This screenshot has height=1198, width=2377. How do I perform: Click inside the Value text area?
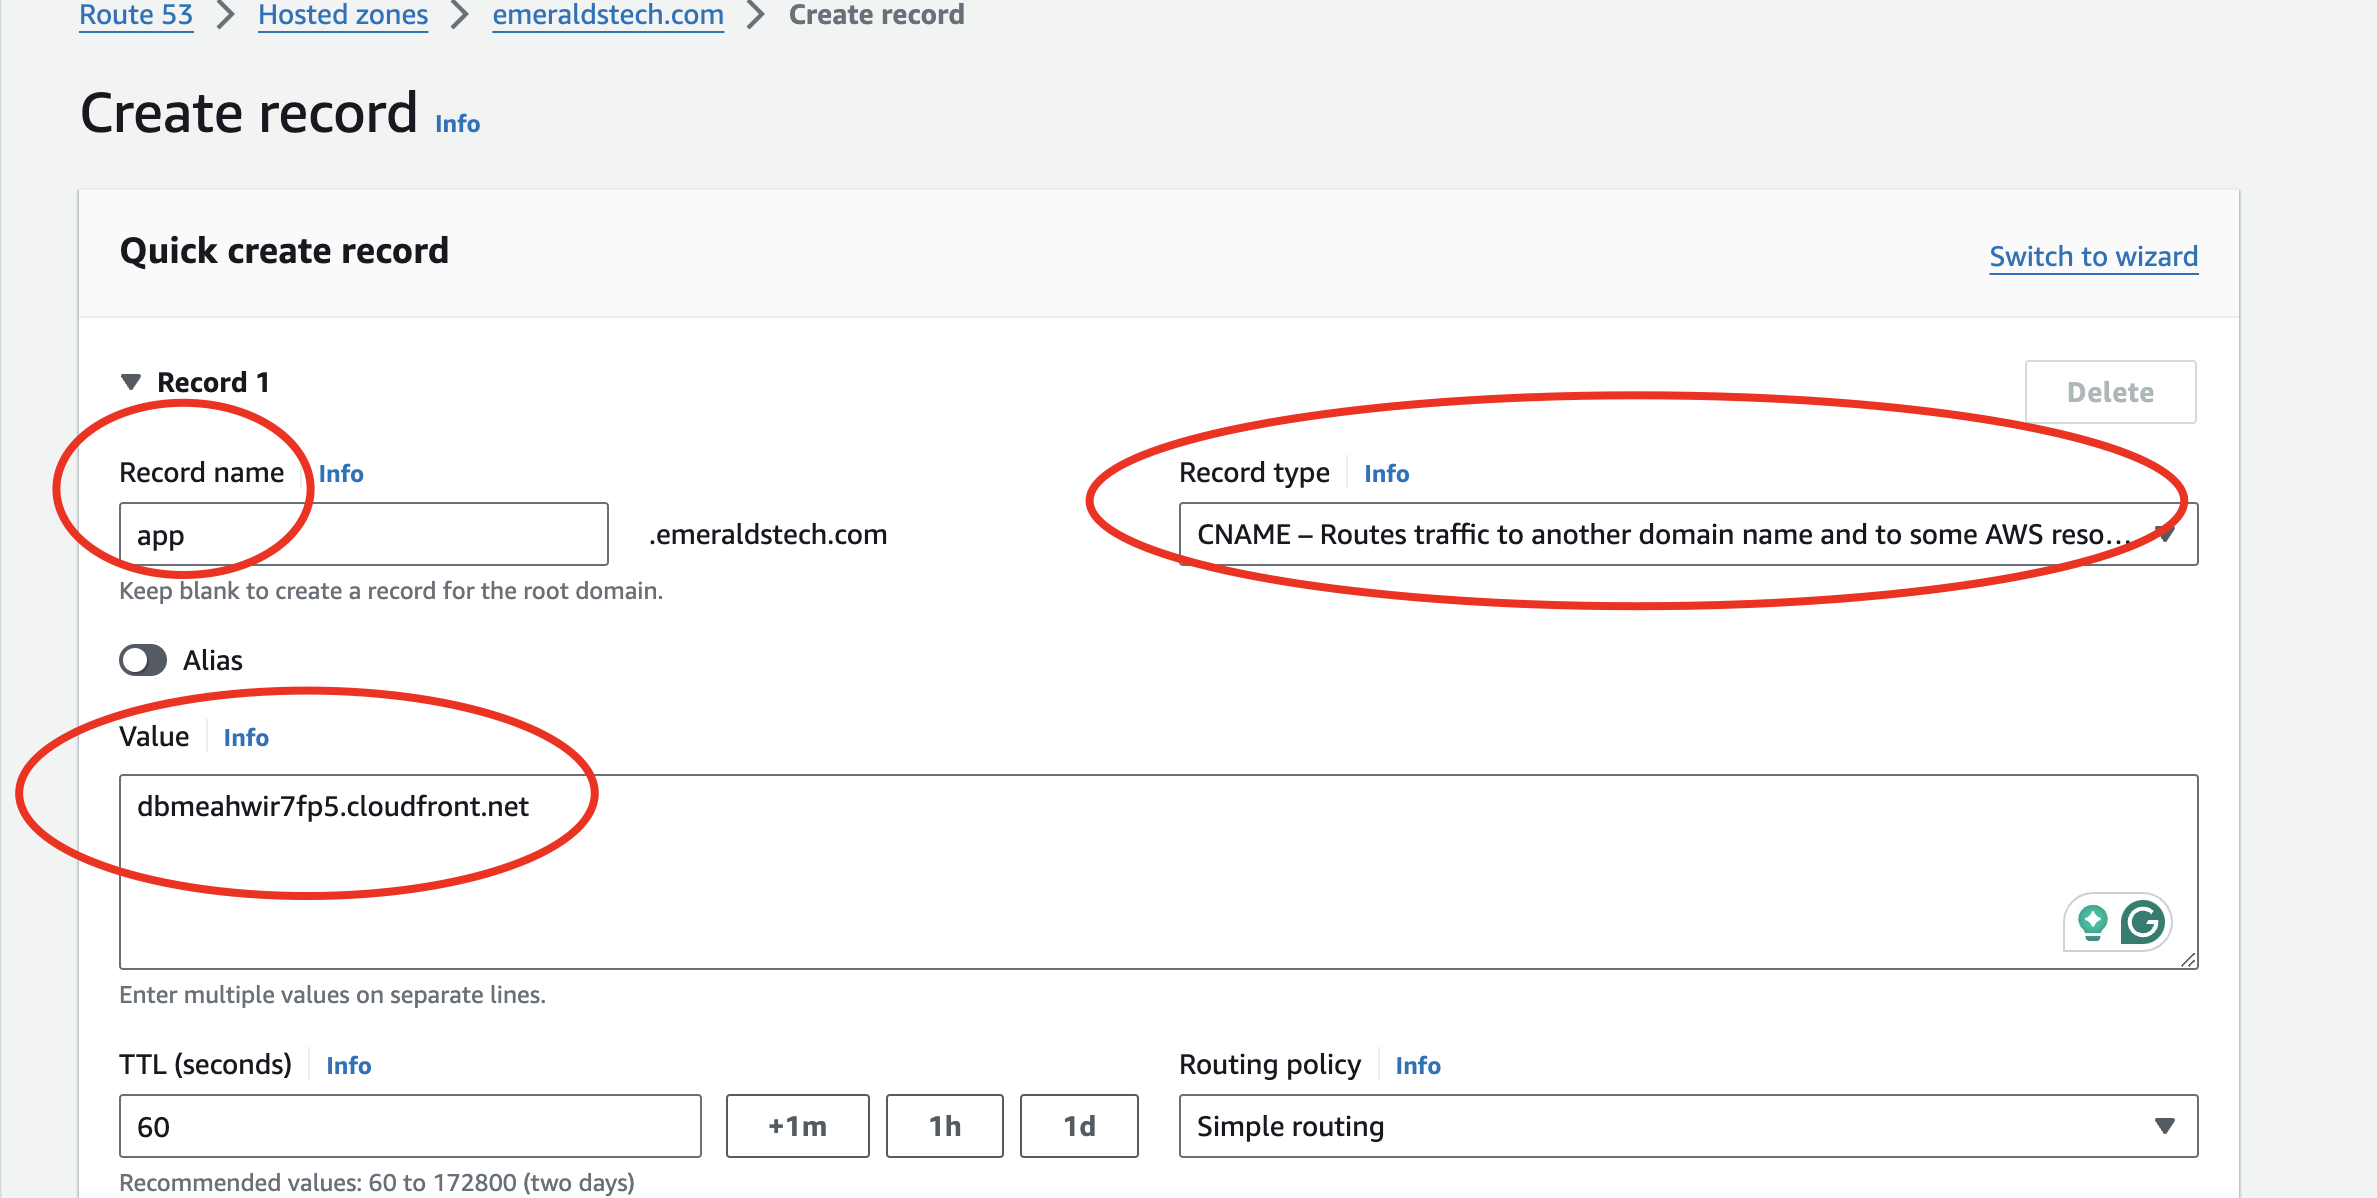pyautogui.click(x=1100, y=870)
